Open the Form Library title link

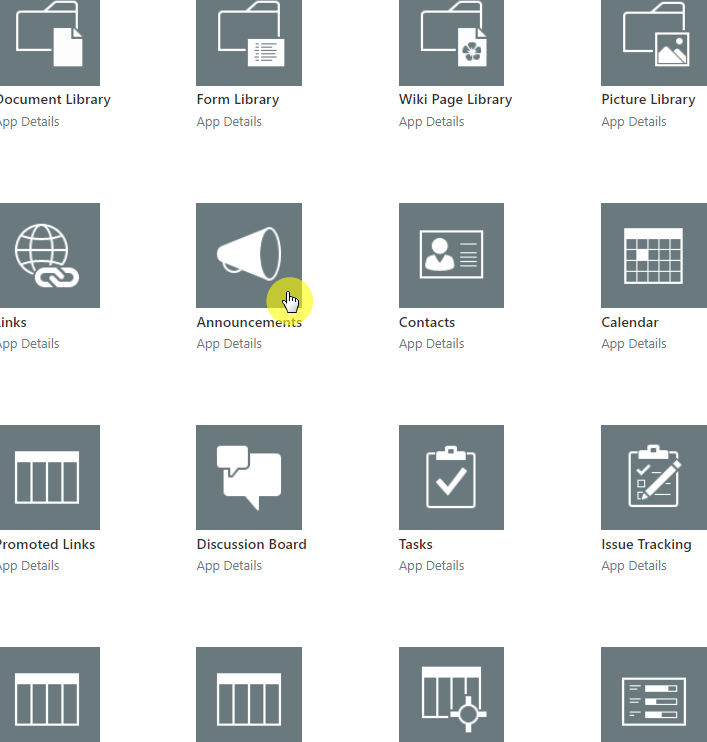238,100
